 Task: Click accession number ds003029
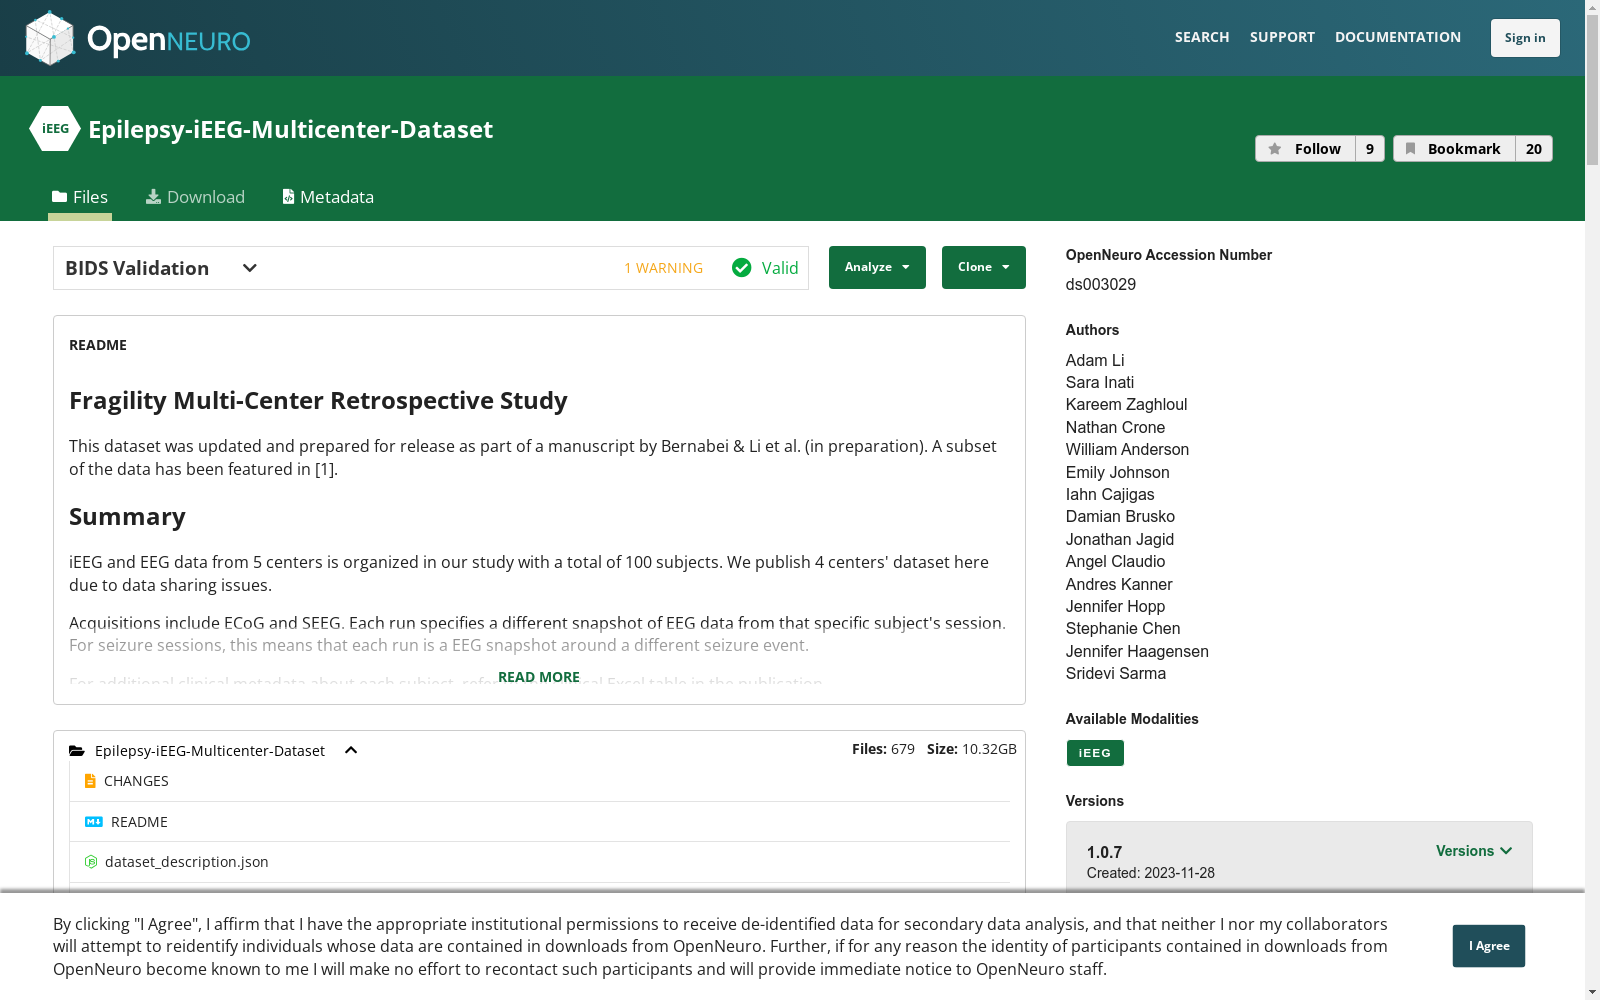tap(1101, 284)
